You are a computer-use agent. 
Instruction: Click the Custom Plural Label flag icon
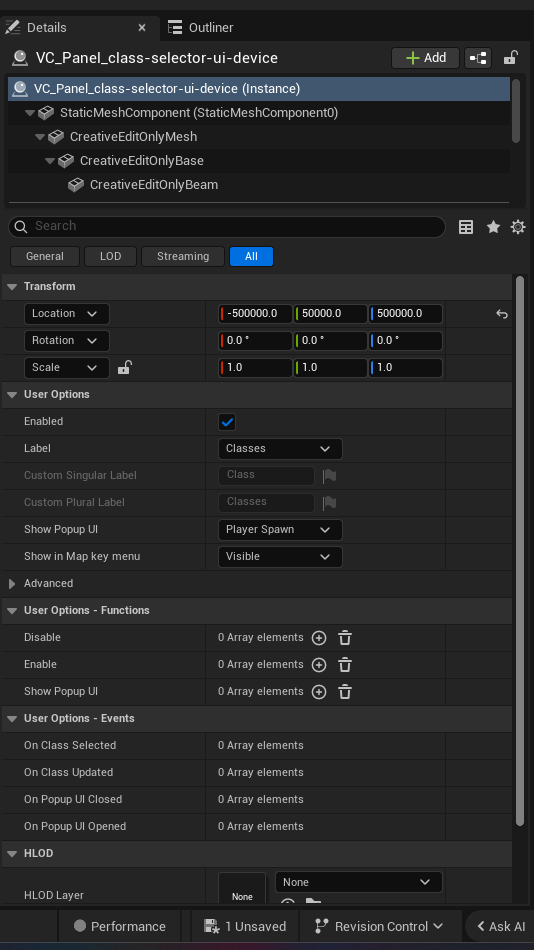point(330,502)
